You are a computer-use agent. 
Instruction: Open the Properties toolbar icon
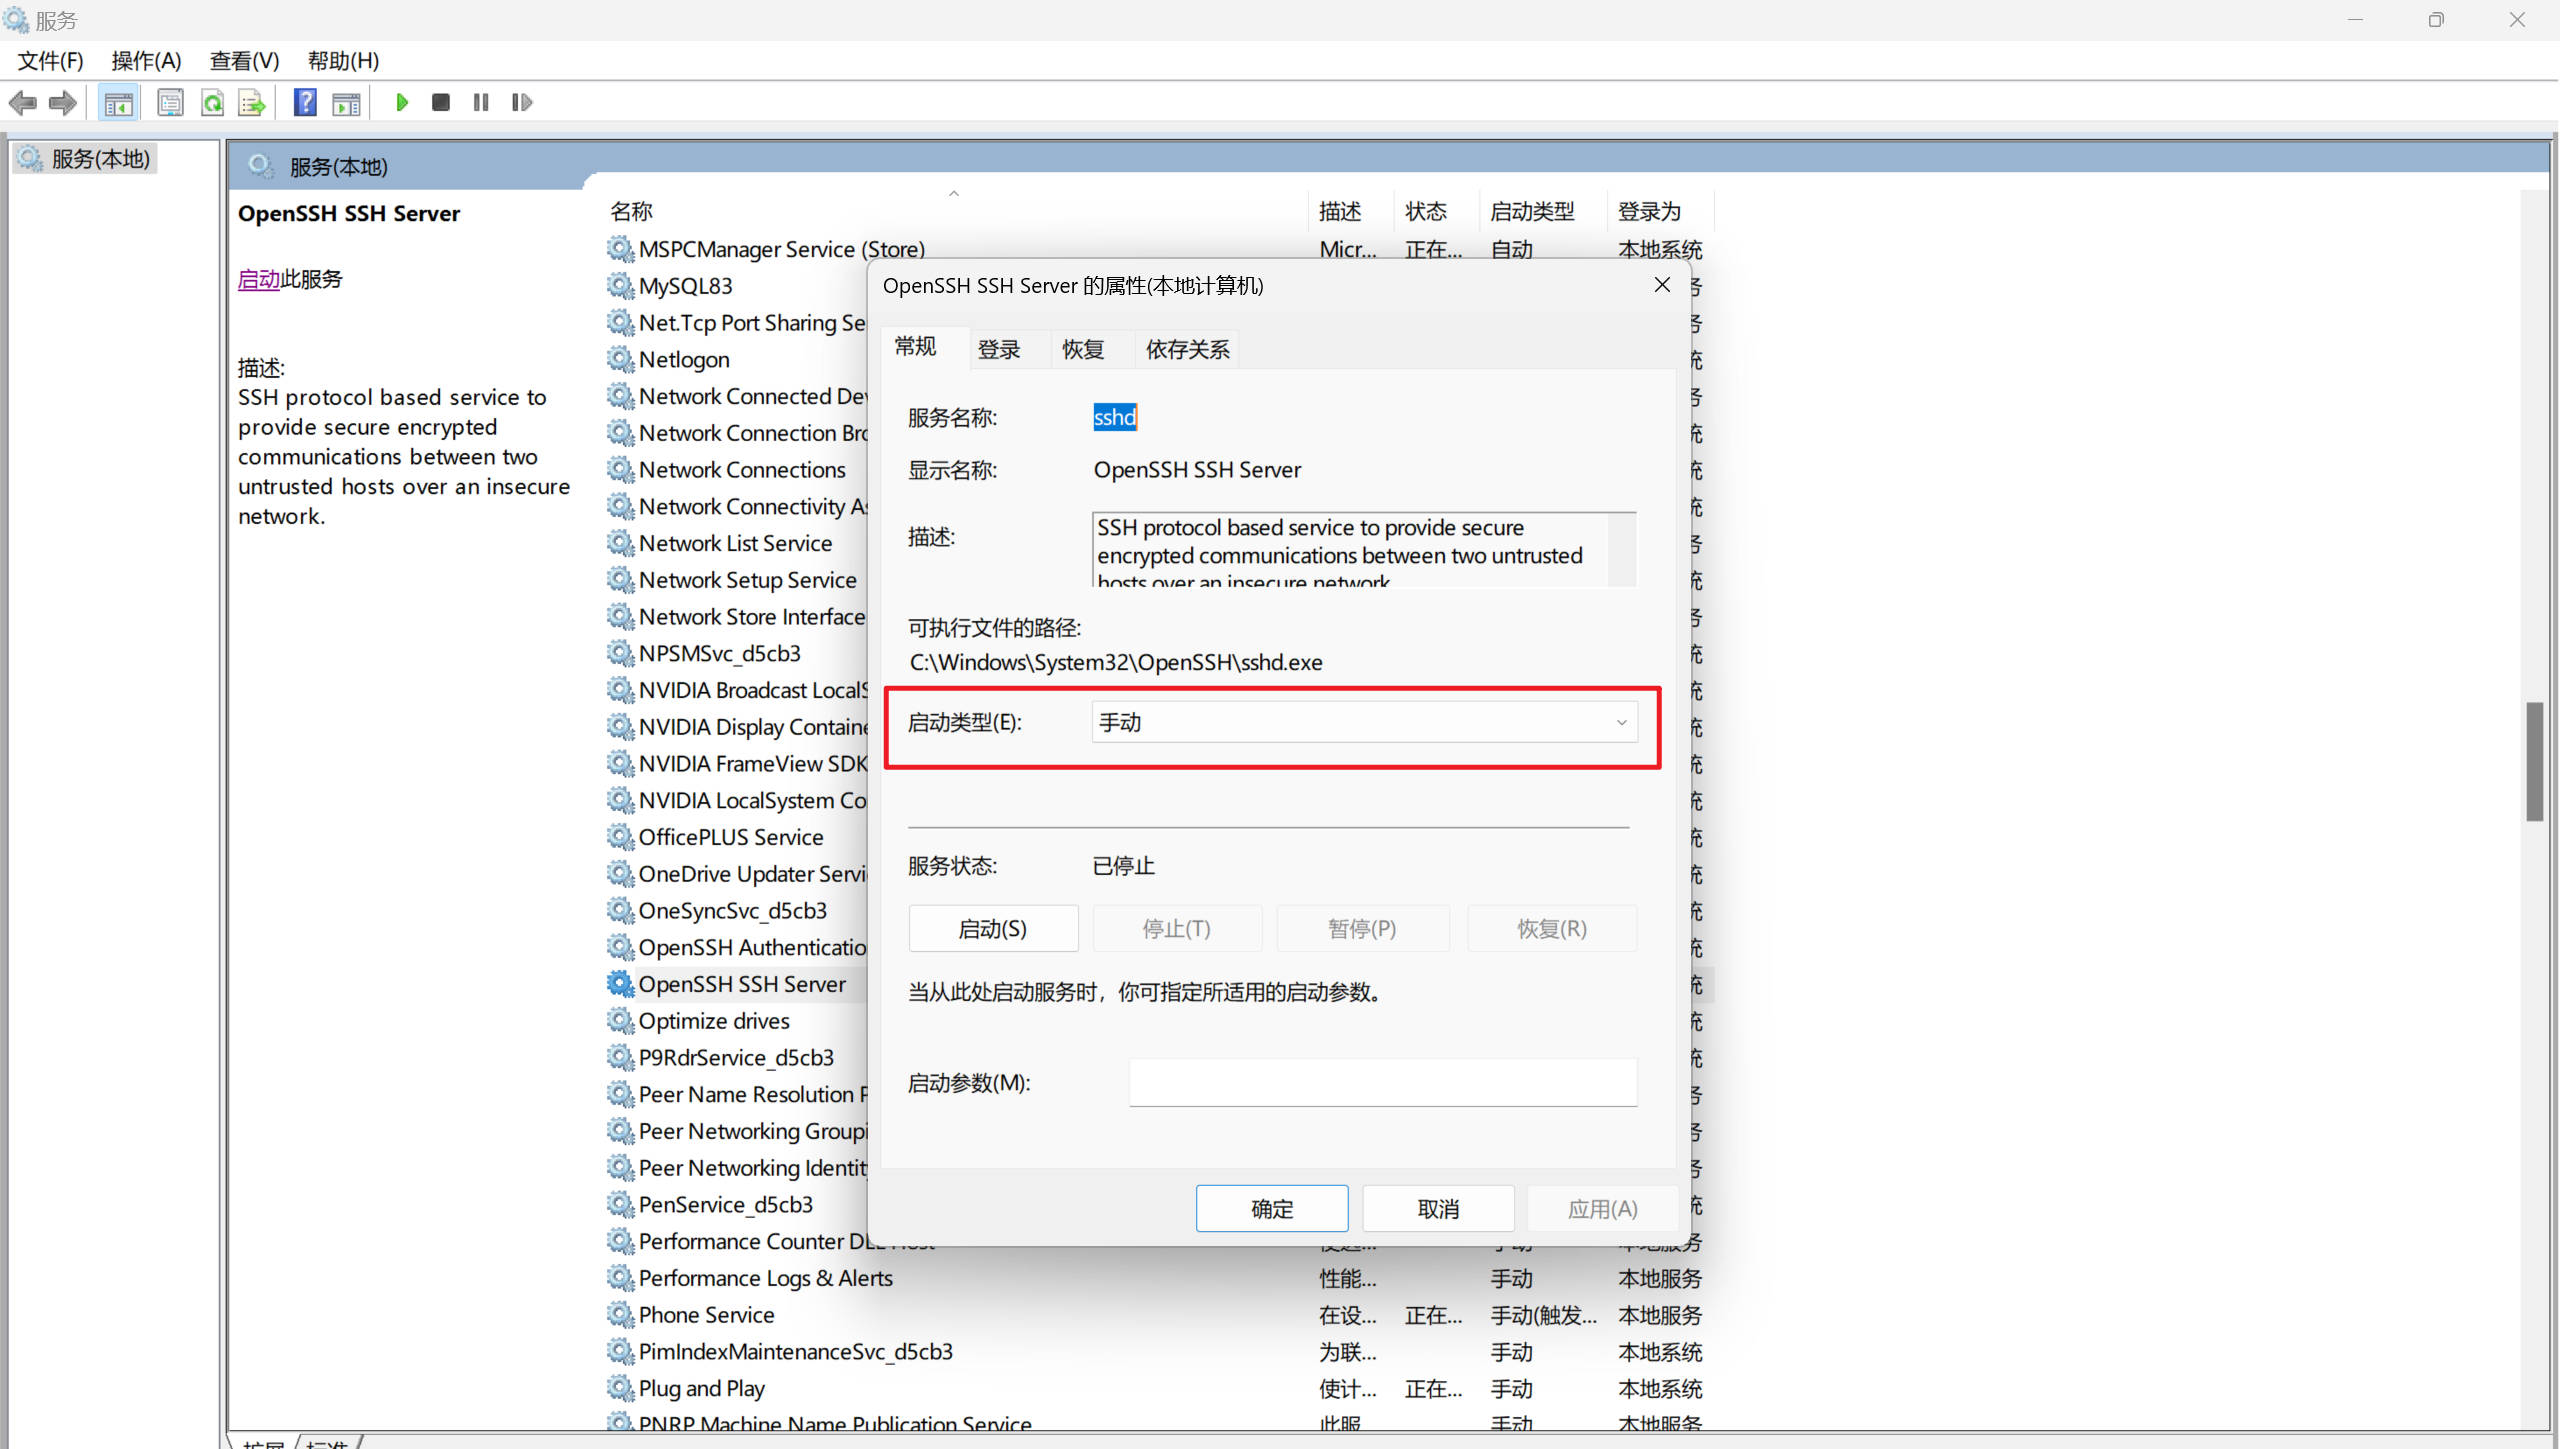[x=171, y=102]
